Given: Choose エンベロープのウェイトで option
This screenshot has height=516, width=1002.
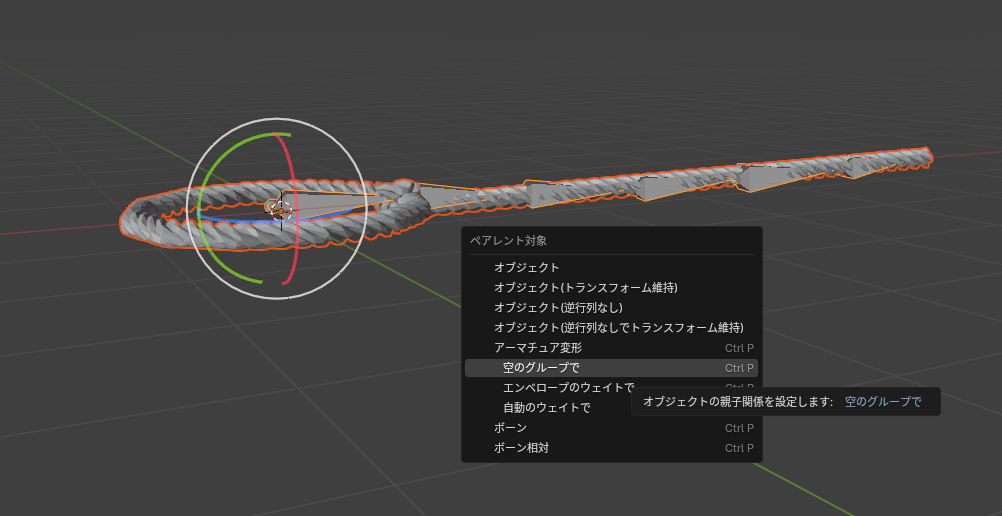Looking at the screenshot, I should tap(568, 387).
